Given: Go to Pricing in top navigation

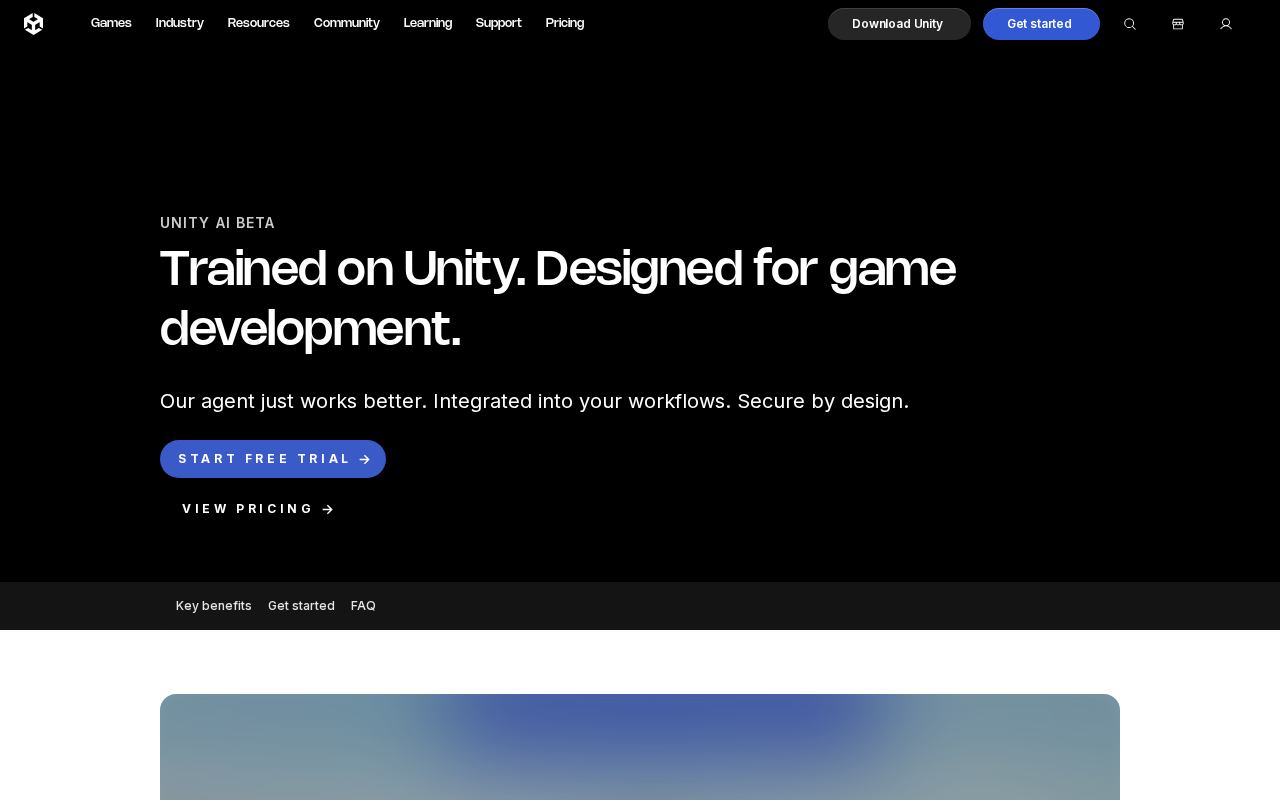Looking at the screenshot, I should click(x=565, y=23).
